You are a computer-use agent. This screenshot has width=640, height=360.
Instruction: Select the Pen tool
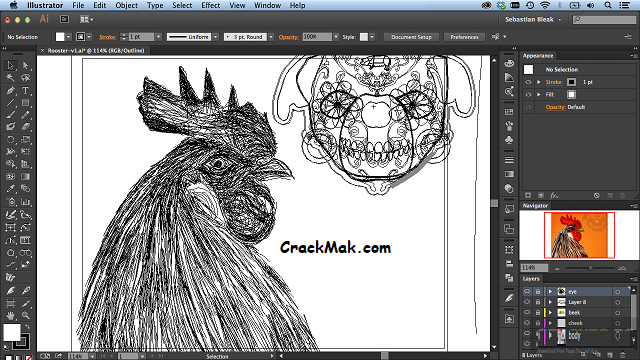tap(11, 90)
